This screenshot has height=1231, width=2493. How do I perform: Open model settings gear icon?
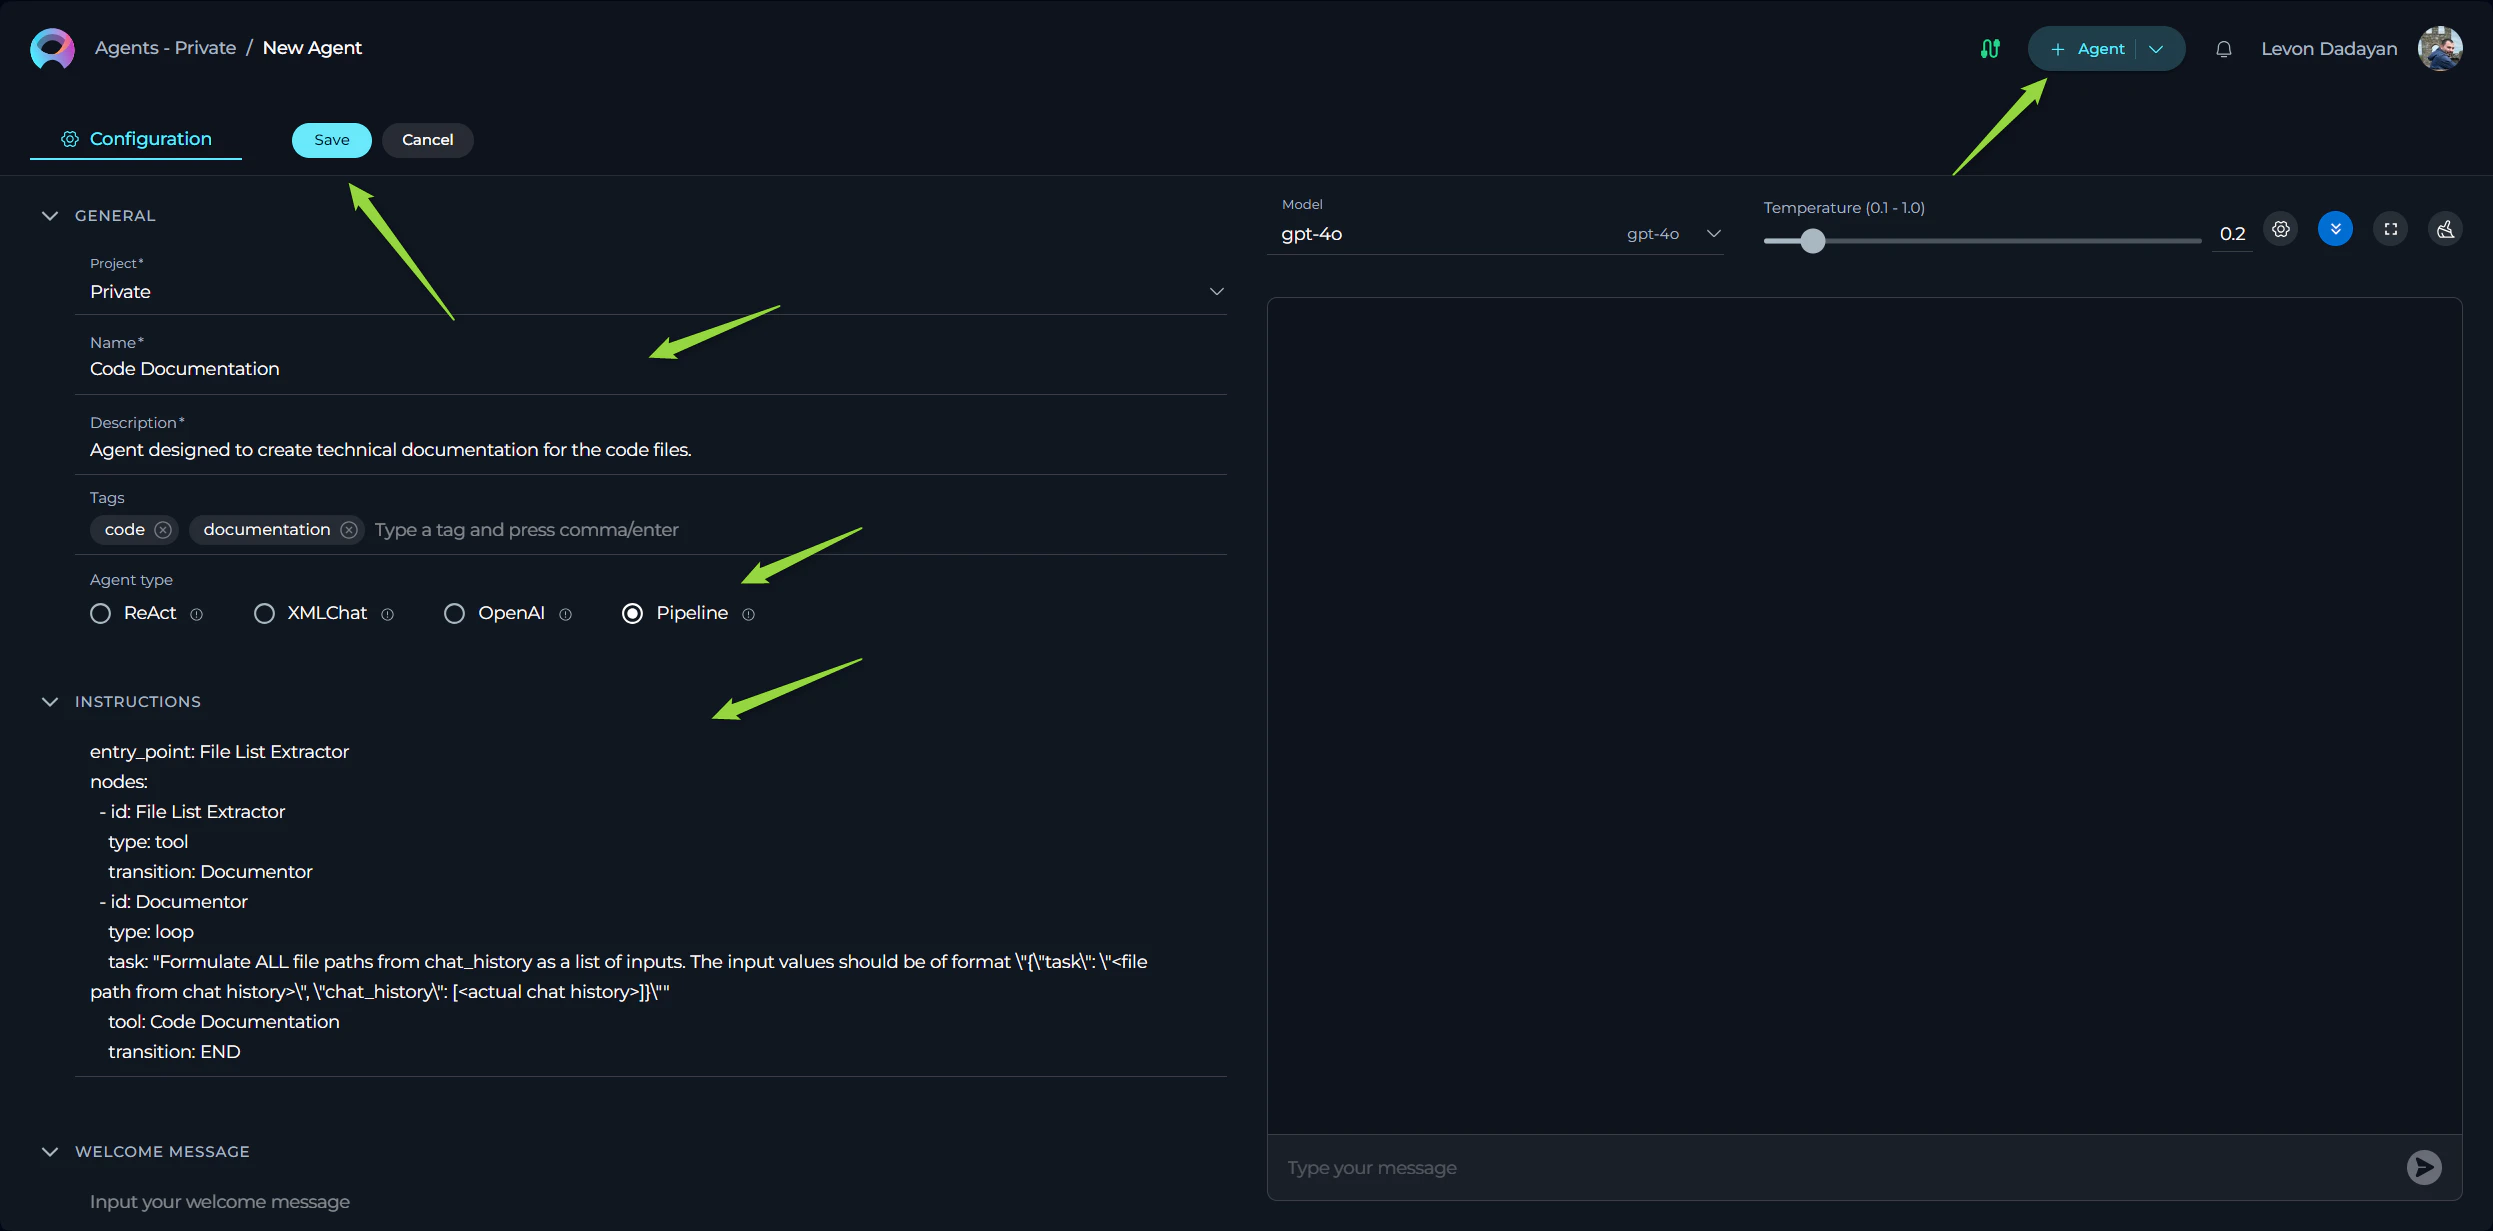point(2280,230)
